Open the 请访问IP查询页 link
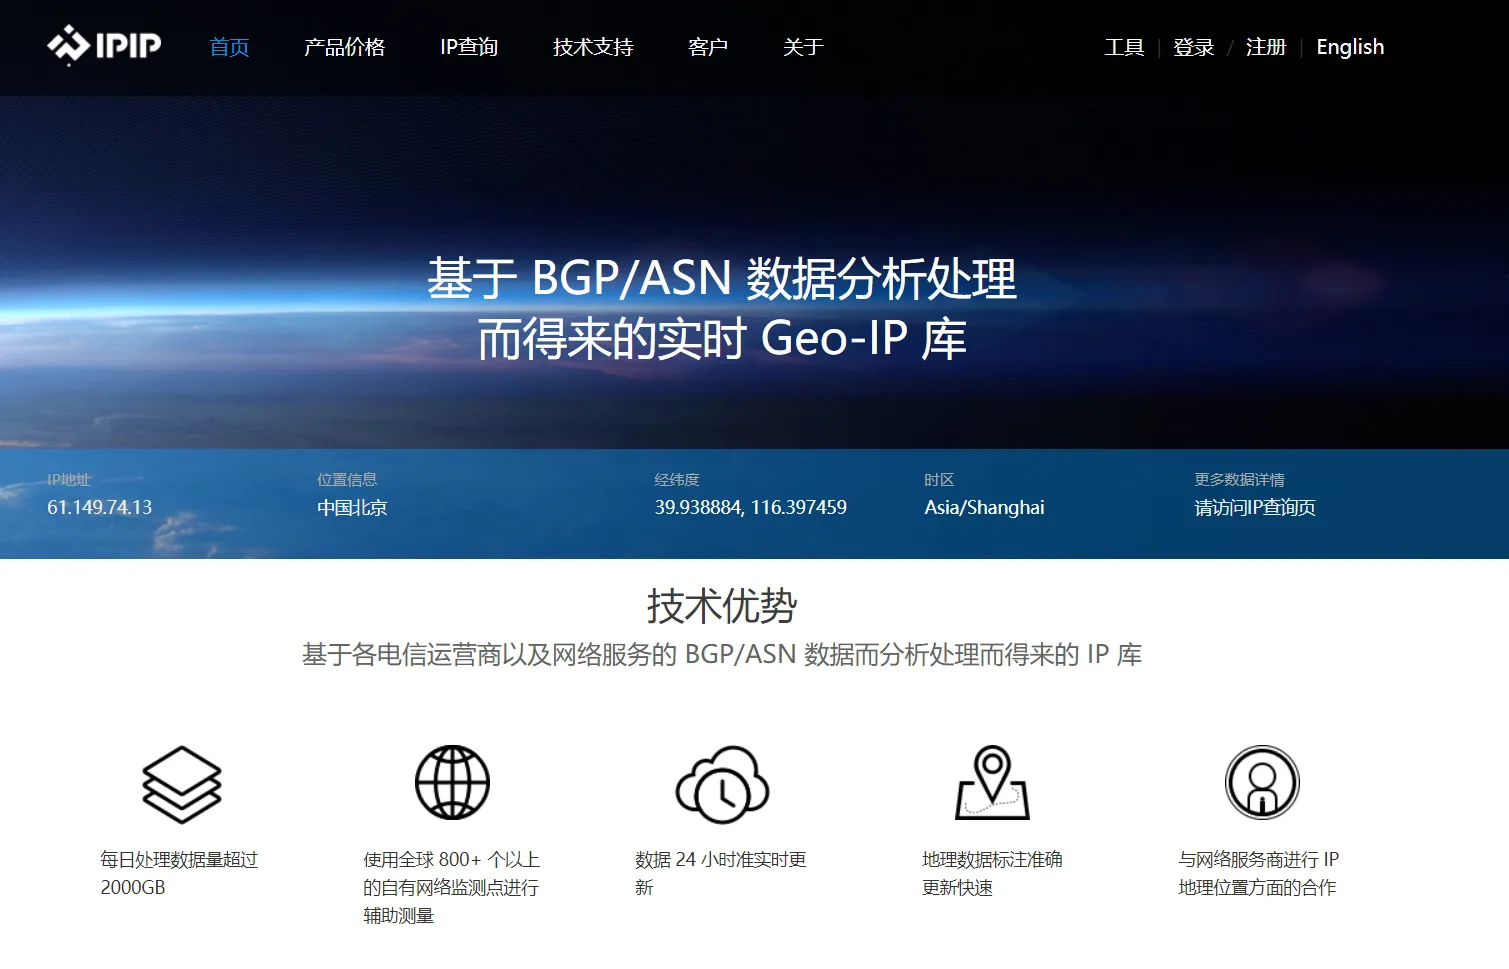This screenshot has height=969, width=1509. [1255, 508]
